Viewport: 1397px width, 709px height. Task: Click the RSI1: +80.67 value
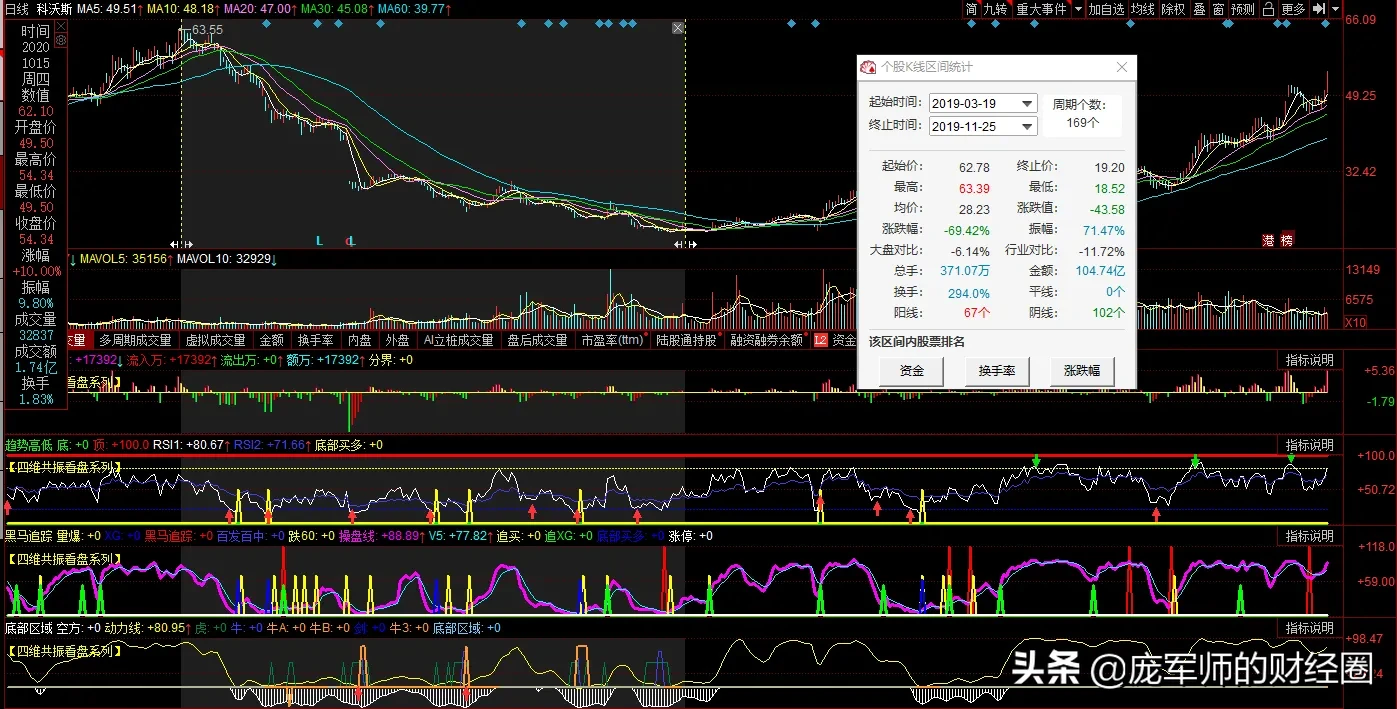(188, 445)
